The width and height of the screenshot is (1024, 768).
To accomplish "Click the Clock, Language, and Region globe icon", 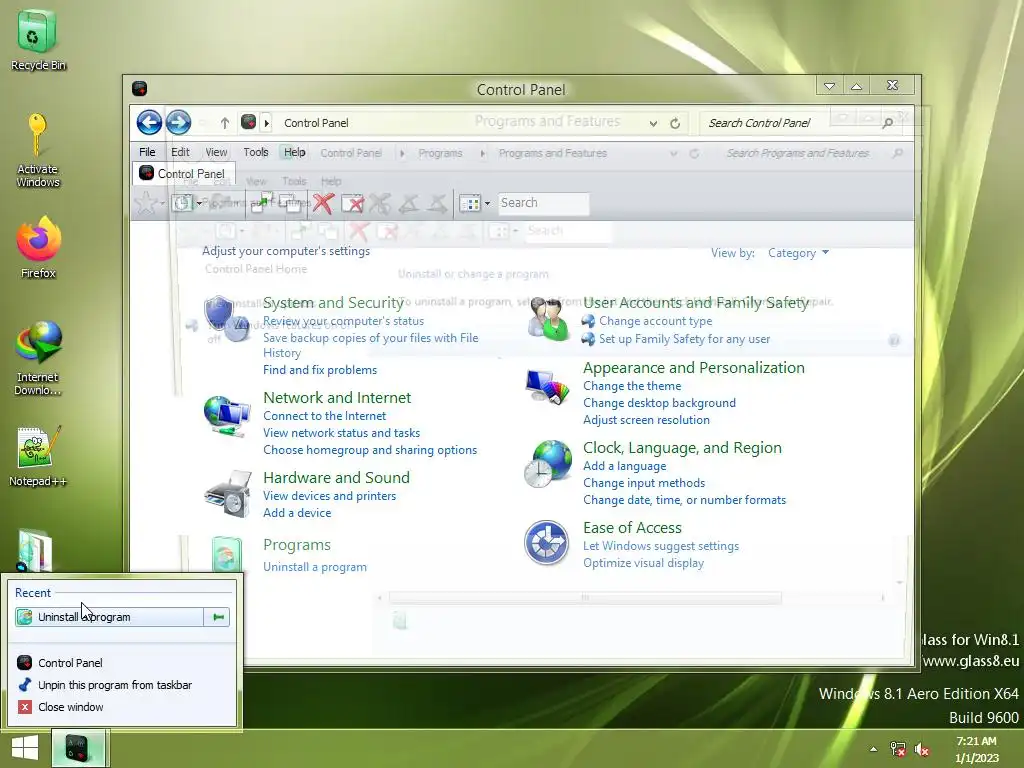I will click(x=547, y=464).
